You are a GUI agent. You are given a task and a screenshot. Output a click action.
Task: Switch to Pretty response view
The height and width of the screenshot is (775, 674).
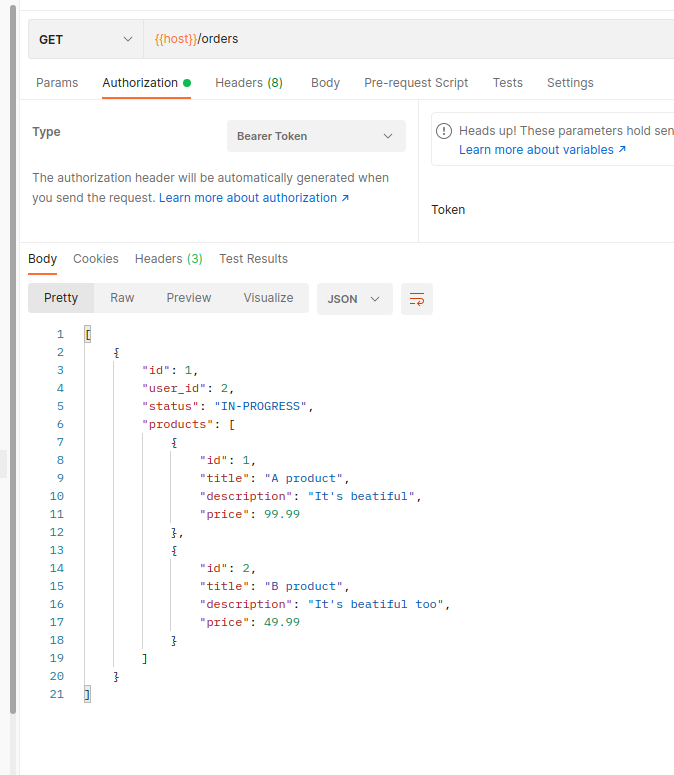coord(61,298)
